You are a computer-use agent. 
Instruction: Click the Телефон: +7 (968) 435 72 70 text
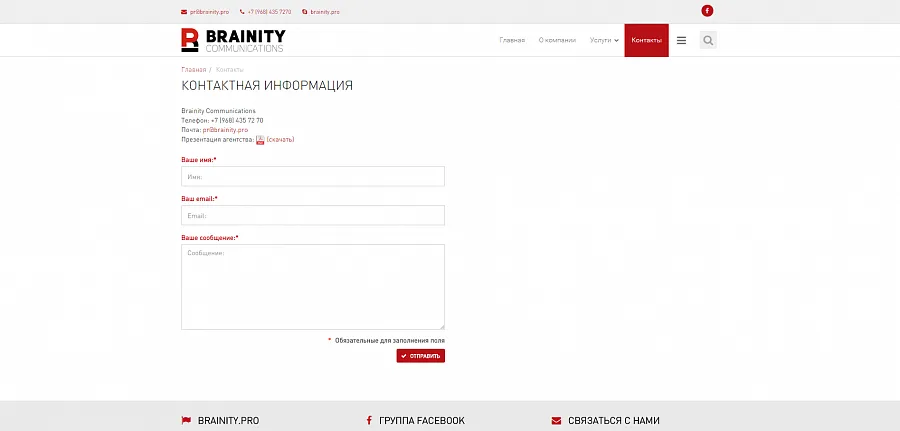click(222, 121)
